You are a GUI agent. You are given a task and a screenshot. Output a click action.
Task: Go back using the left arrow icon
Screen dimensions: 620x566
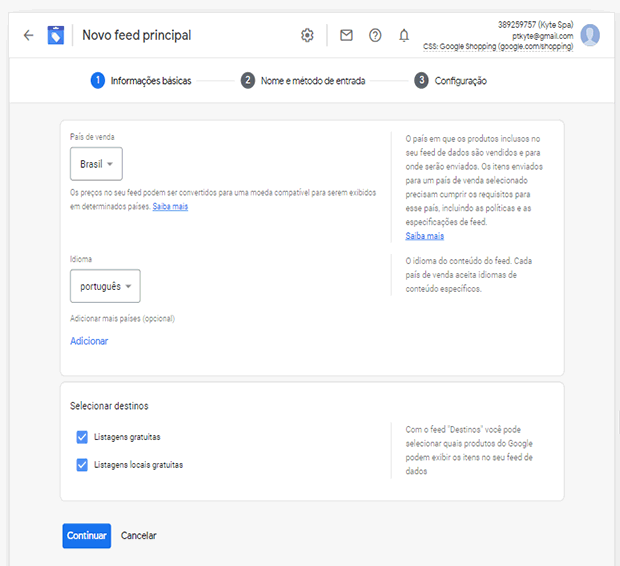point(28,35)
